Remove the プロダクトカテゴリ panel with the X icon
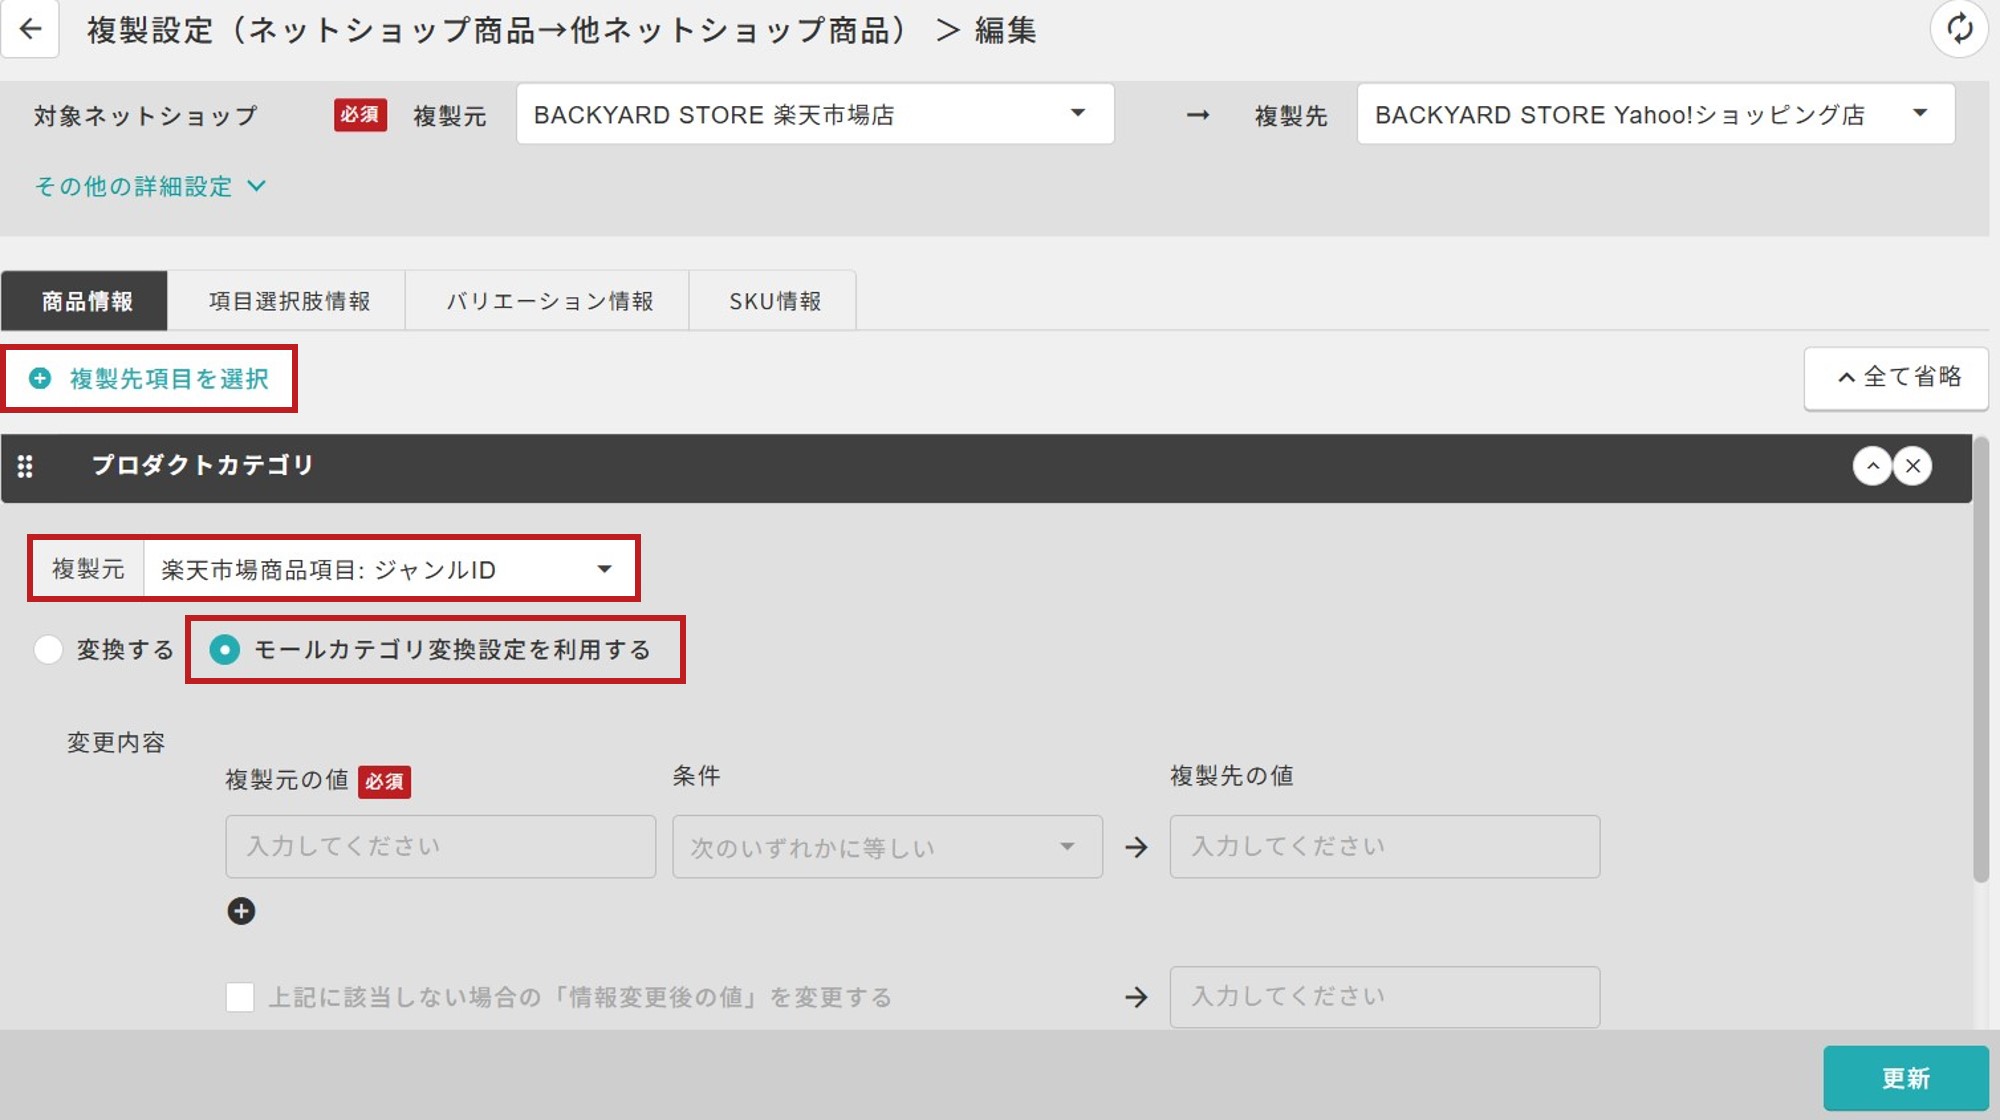The height and width of the screenshot is (1120, 2000). (1913, 466)
